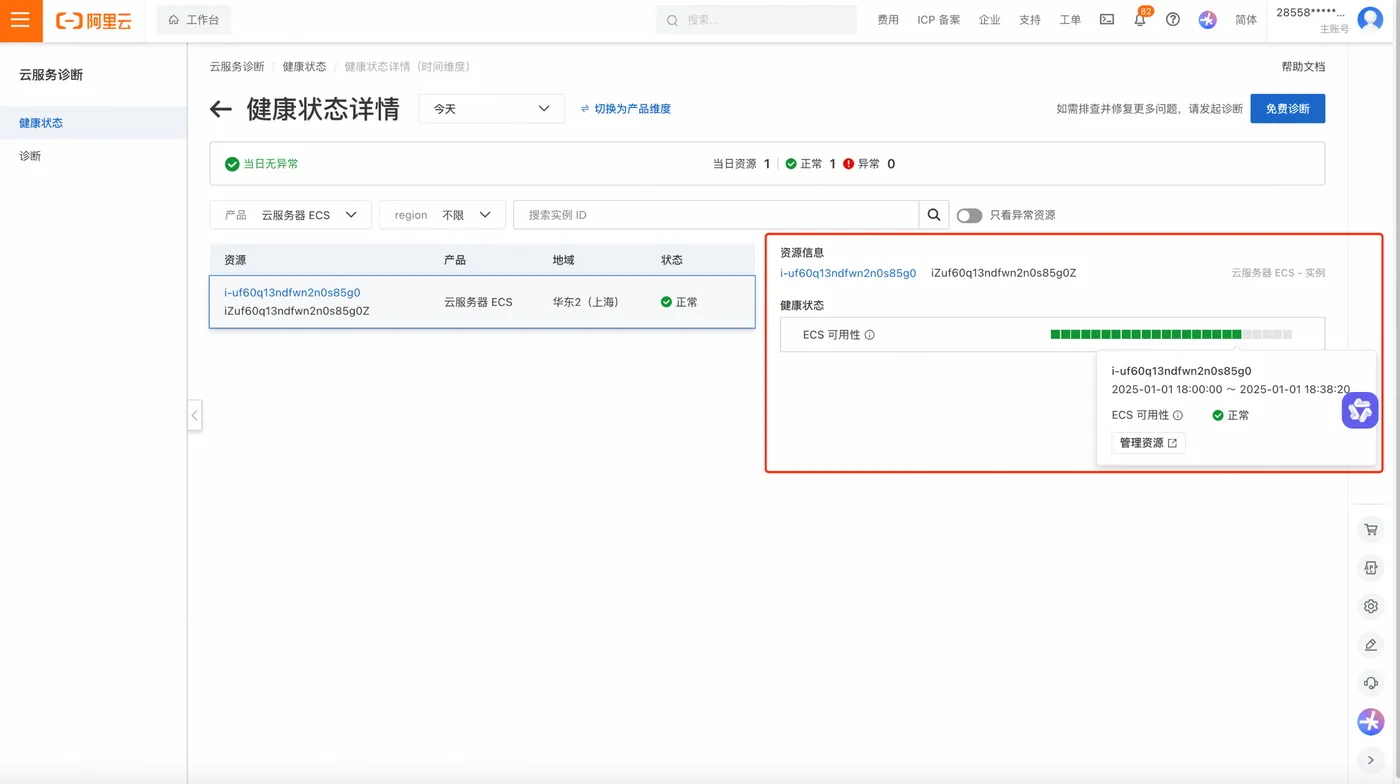Click the top search field
Screen dimensions: 1400x784
756,20
